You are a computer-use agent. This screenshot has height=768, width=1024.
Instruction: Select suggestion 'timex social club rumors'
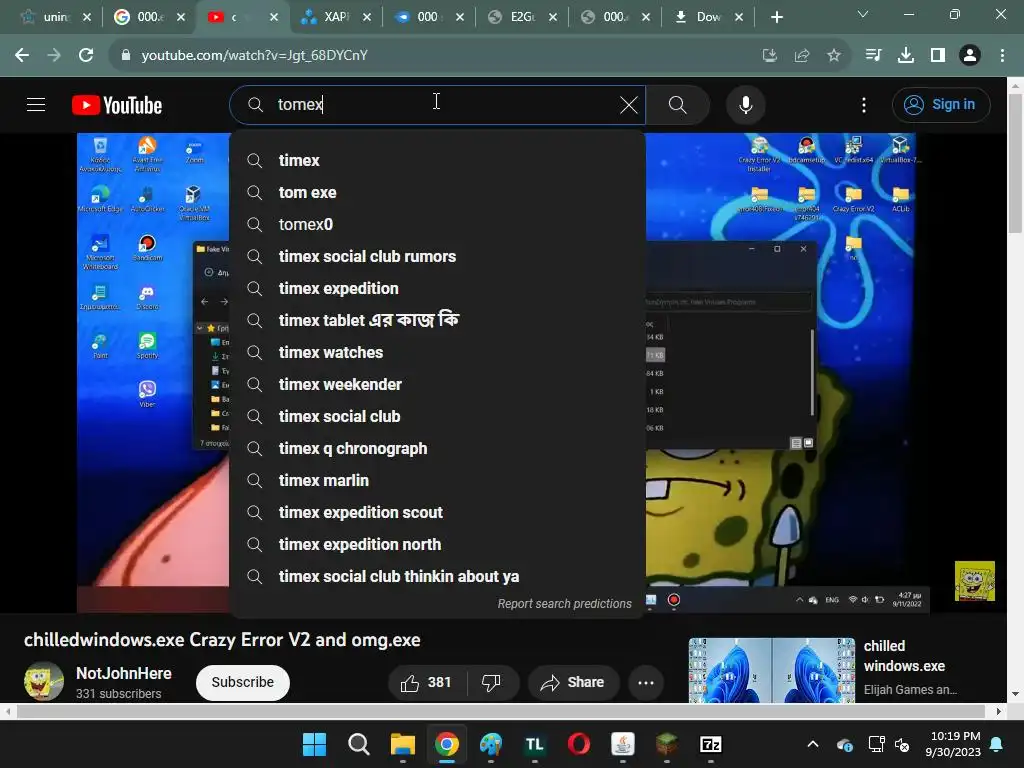pyautogui.click(x=438, y=256)
